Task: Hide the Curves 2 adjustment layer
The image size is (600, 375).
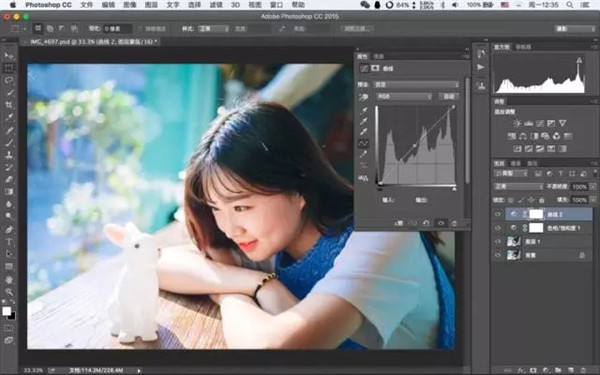Action: point(497,214)
